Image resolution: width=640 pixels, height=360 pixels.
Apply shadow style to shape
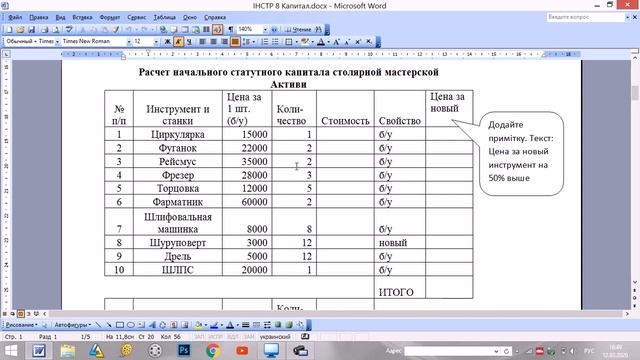coord(278,325)
